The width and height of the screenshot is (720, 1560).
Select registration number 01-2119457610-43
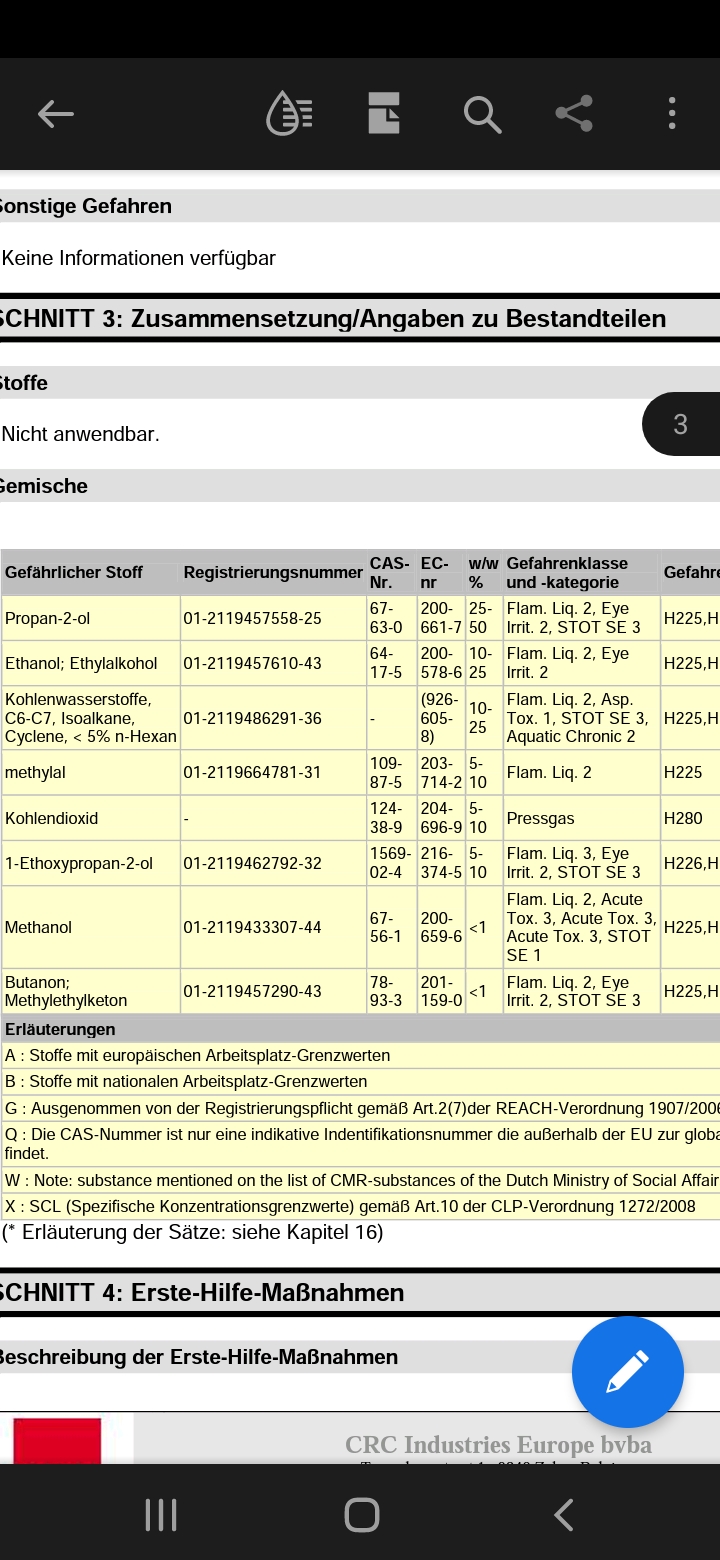tap(252, 663)
